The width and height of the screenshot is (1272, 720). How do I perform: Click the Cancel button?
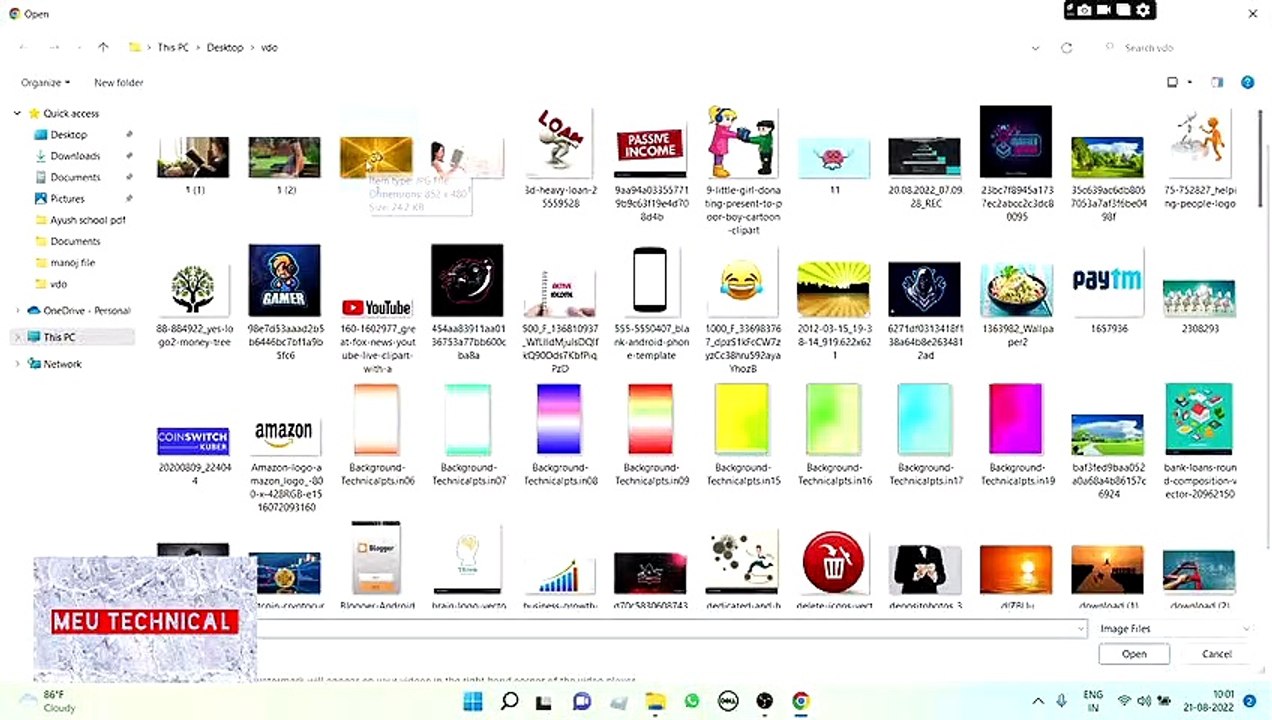pyautogui.click(x=1216, y=654)
